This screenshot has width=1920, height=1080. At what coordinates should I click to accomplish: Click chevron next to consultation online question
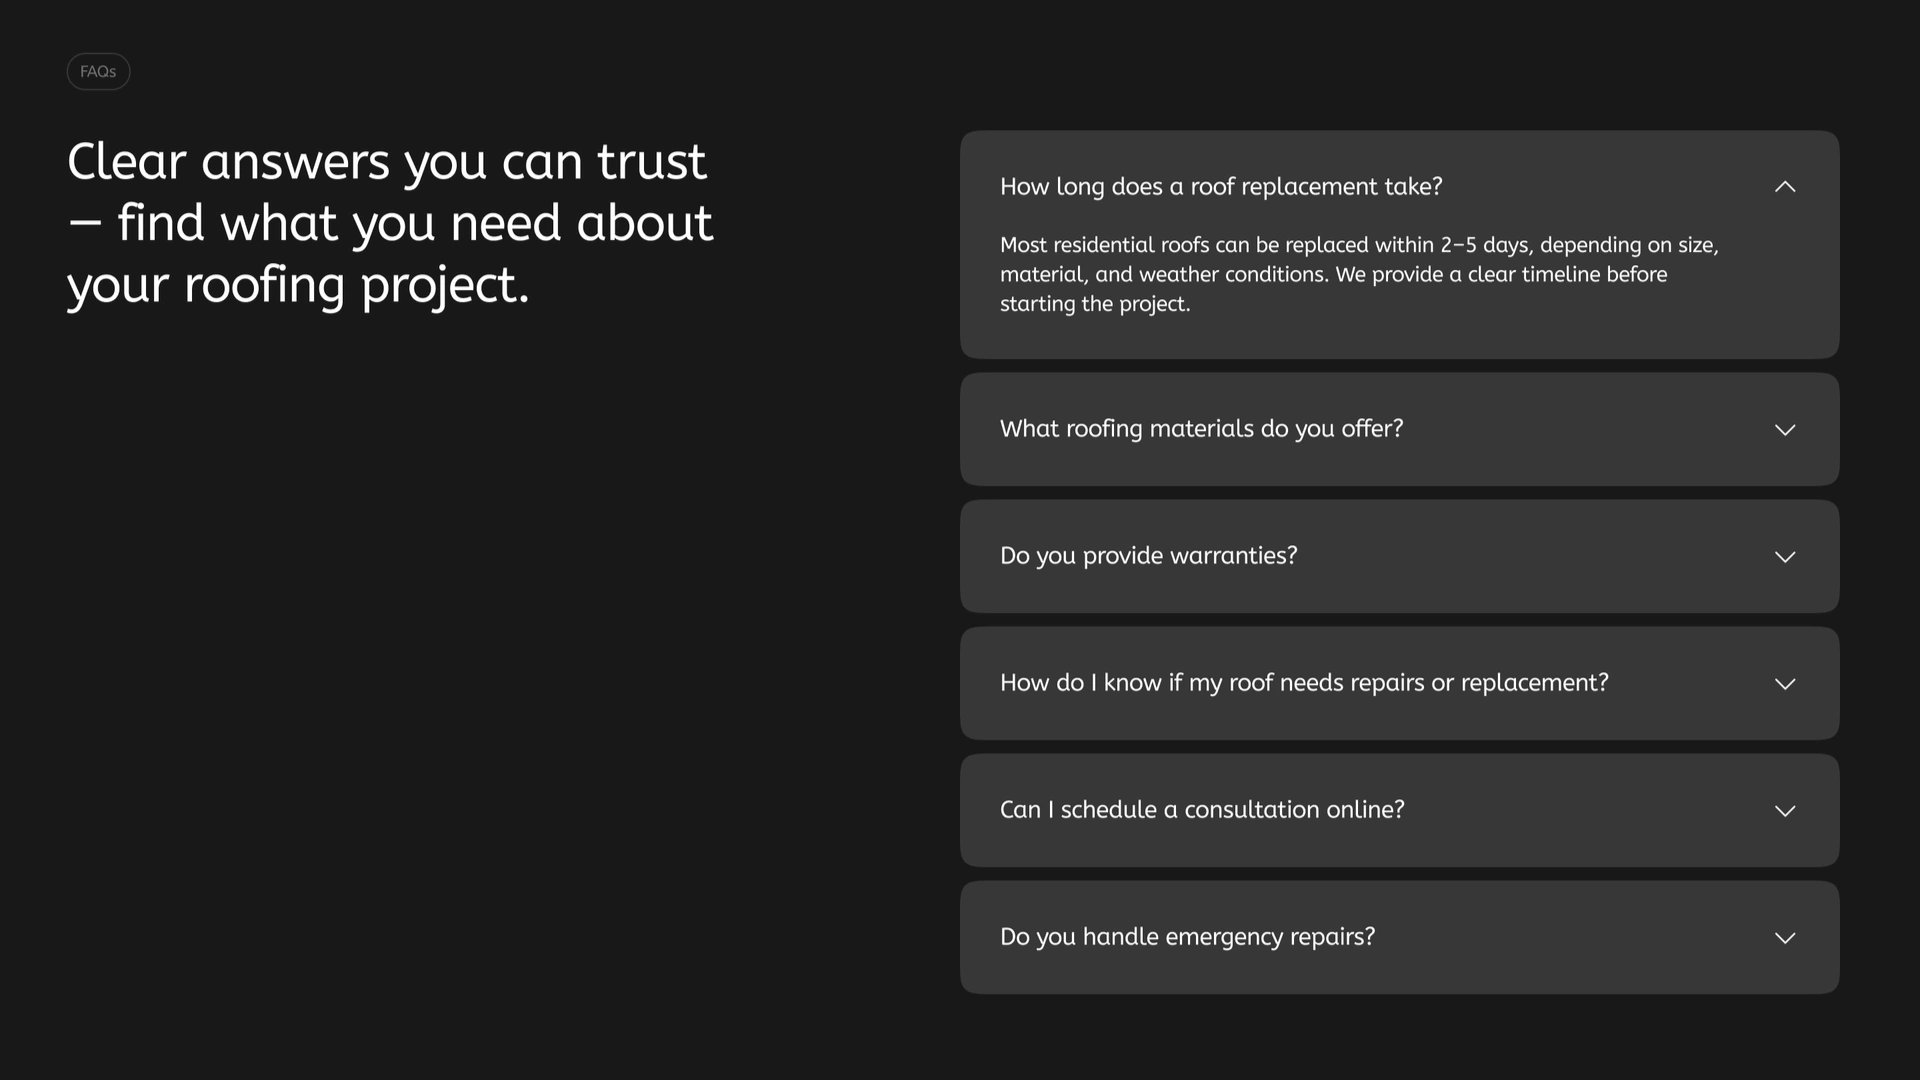1785,811
